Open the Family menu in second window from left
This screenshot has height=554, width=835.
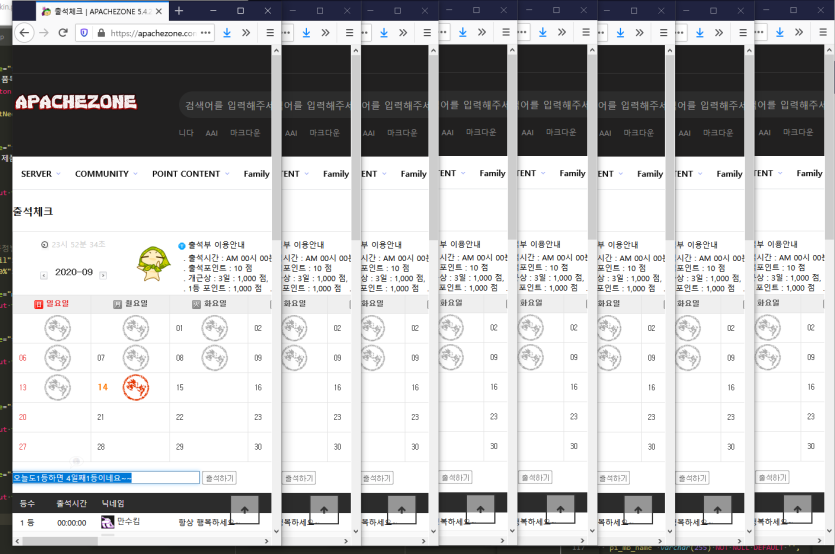[x=336, y=174]
